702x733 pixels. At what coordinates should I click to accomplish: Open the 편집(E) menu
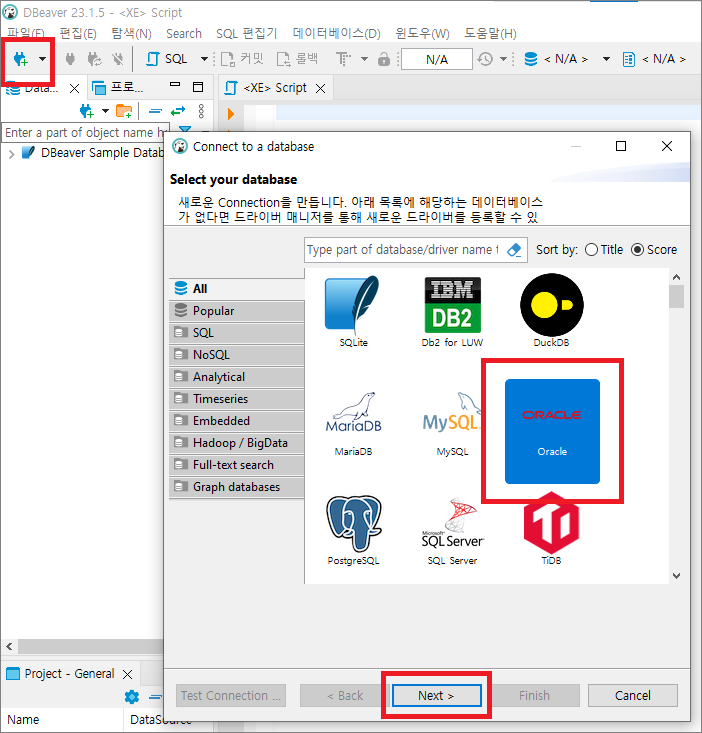(78, 34)
